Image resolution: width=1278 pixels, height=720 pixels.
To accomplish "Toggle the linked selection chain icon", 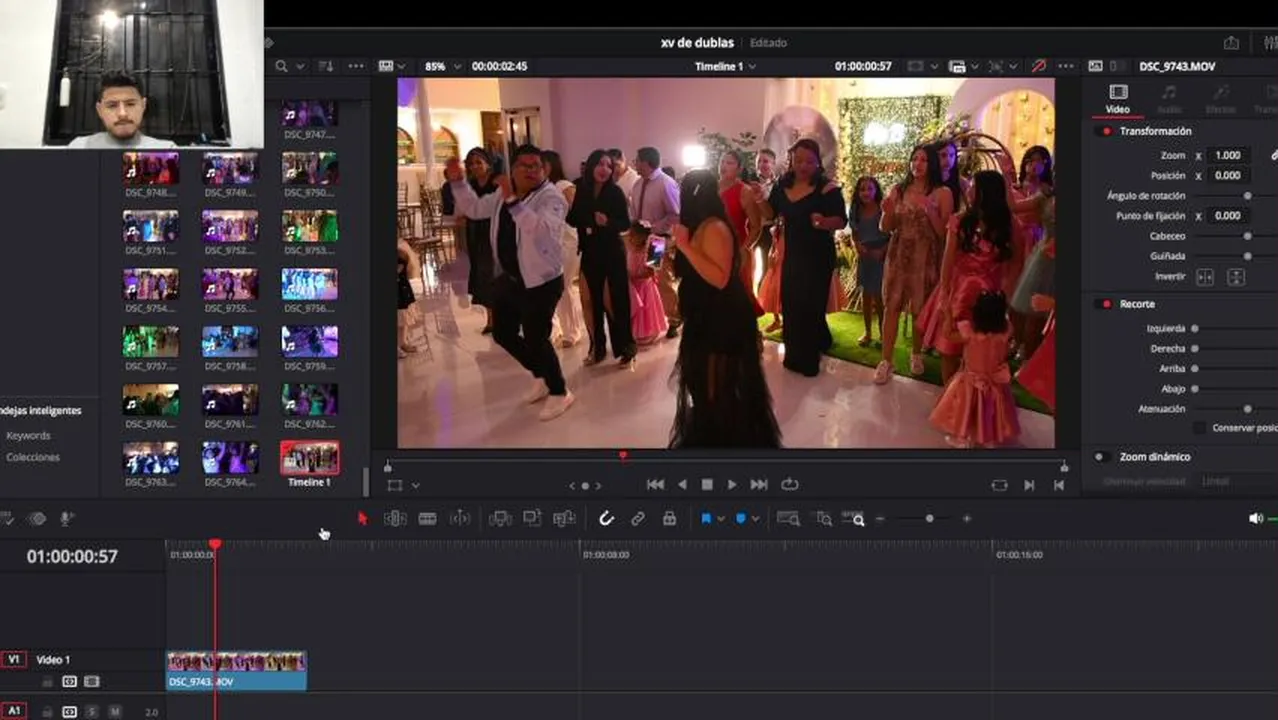I will click(x=637, y=518).
